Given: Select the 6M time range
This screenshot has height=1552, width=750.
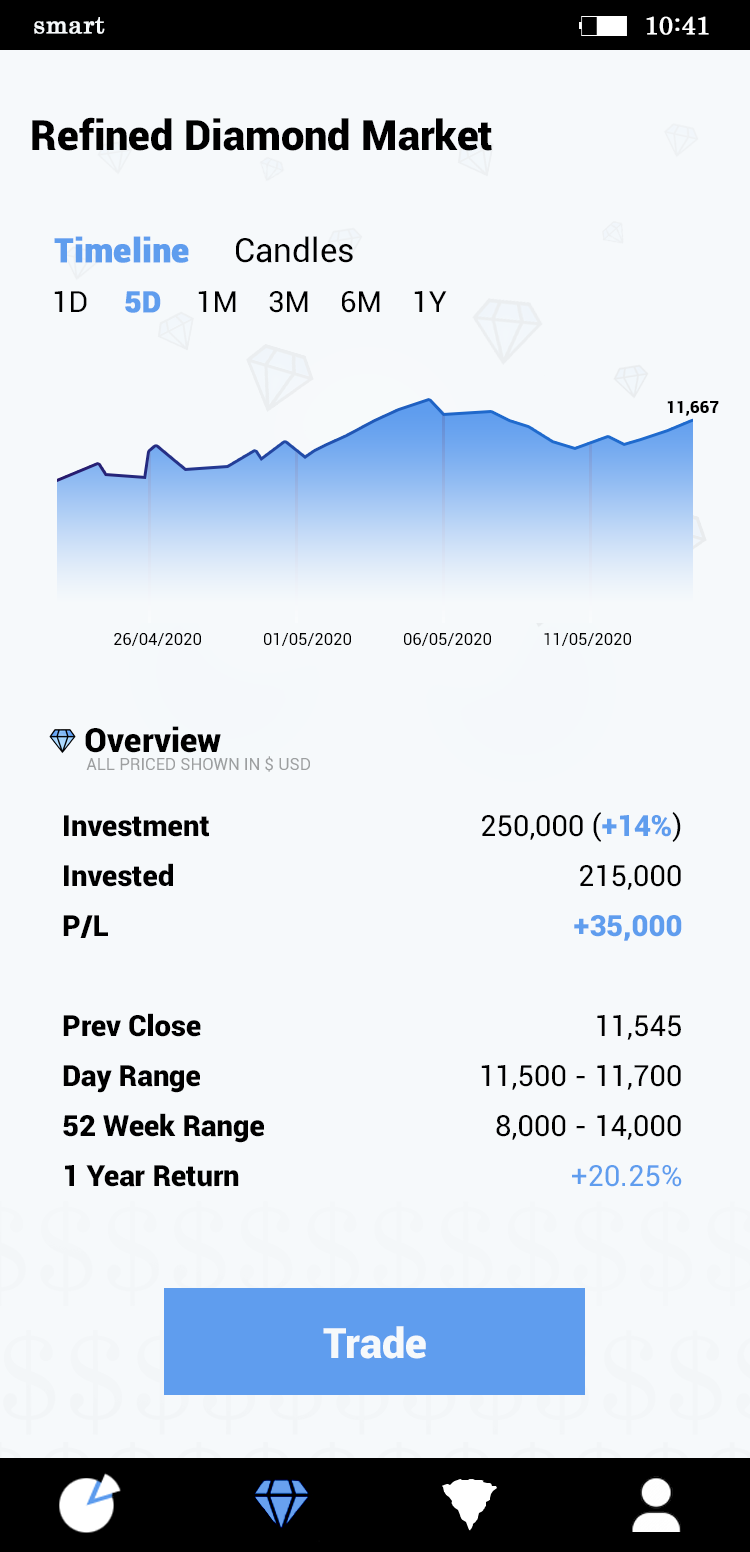Looking at the screenshot, I should [361, 302].
